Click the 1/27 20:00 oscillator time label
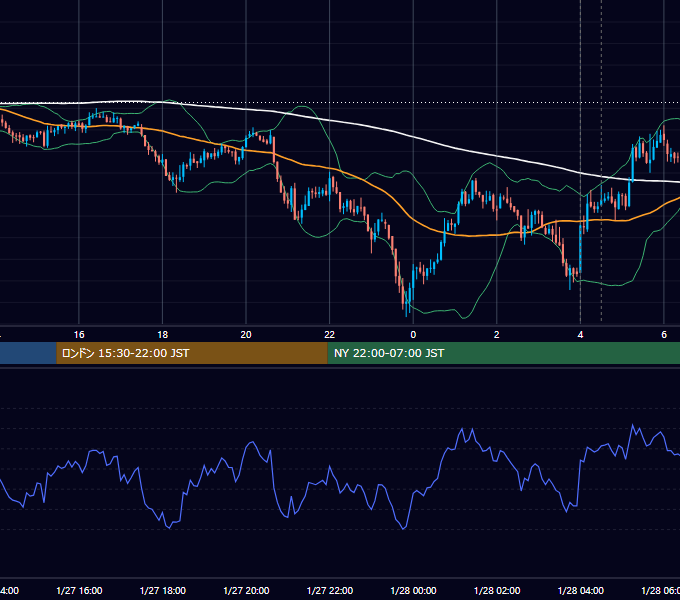This screenshot has height=600, width=680. [246, 590]
